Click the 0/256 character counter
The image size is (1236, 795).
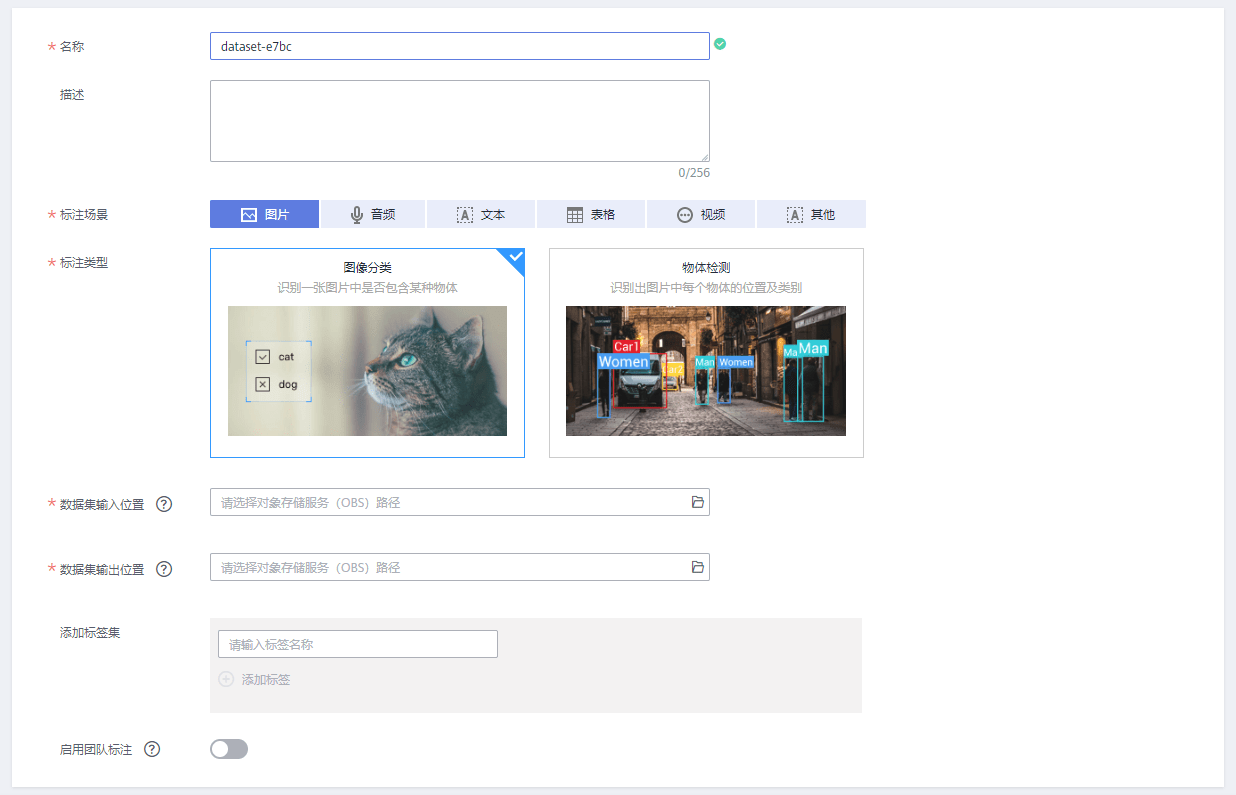(x=694, y=173)
